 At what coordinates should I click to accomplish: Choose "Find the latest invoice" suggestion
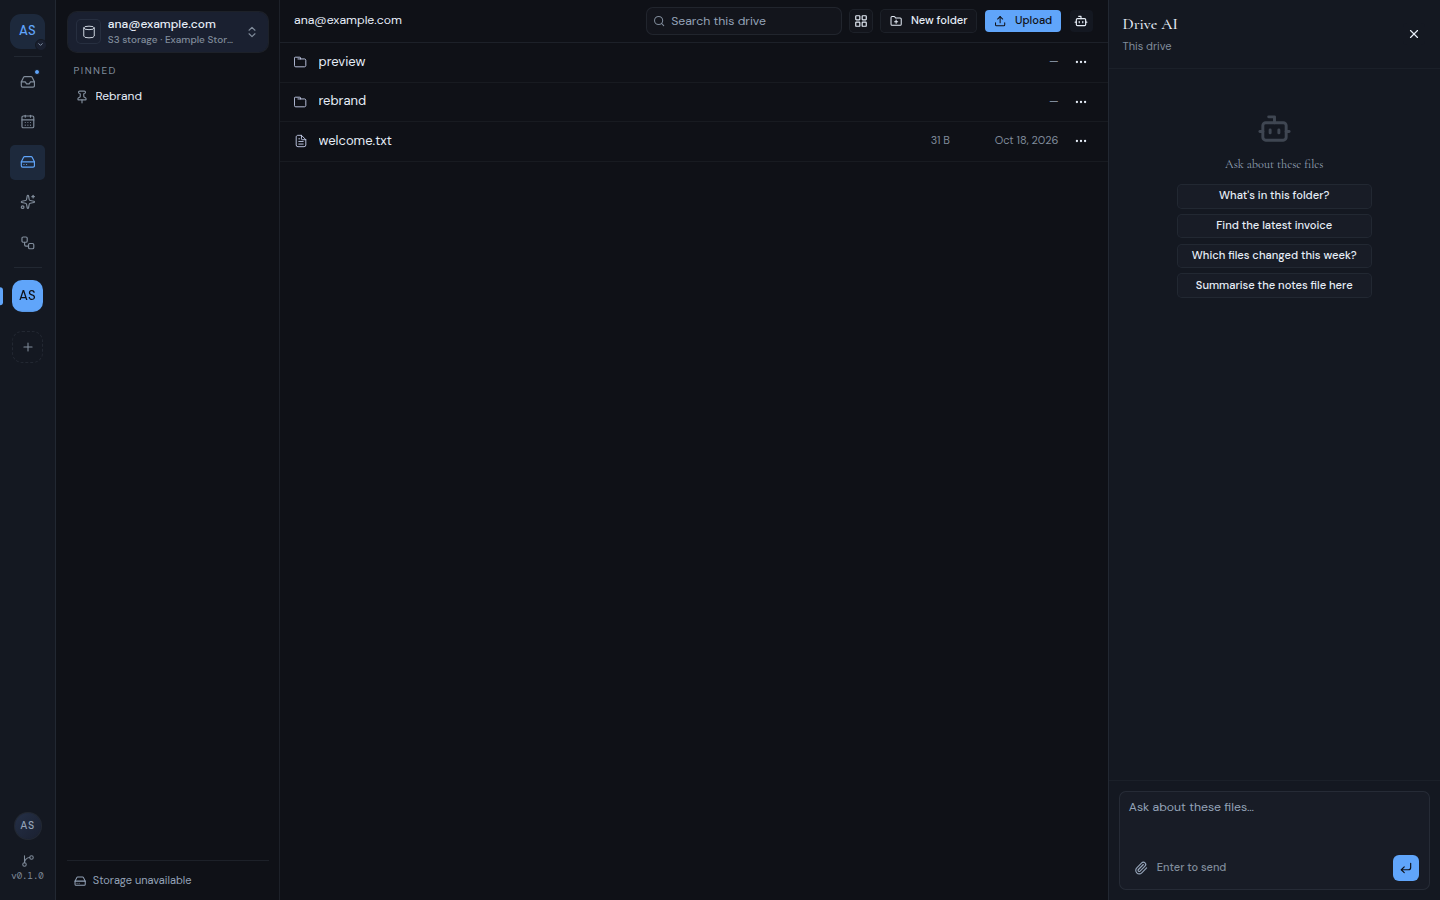pos(1274,226)
